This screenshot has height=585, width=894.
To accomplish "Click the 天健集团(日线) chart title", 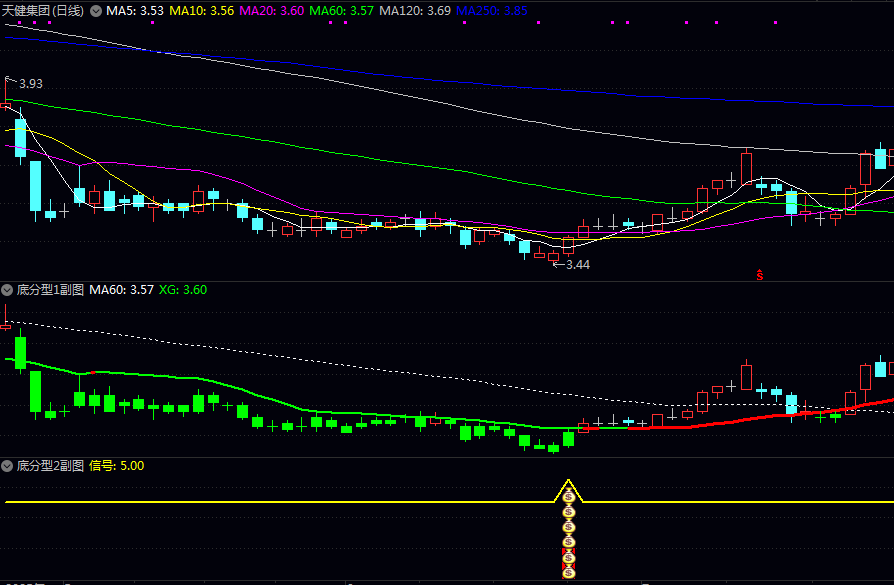I will tap(43, 11).
